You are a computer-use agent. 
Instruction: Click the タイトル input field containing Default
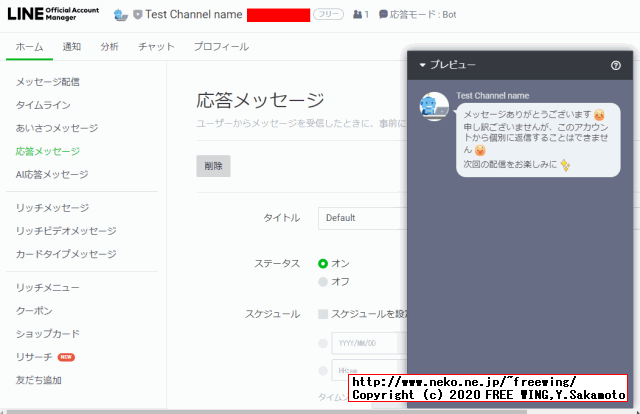[x=363, y=218]
